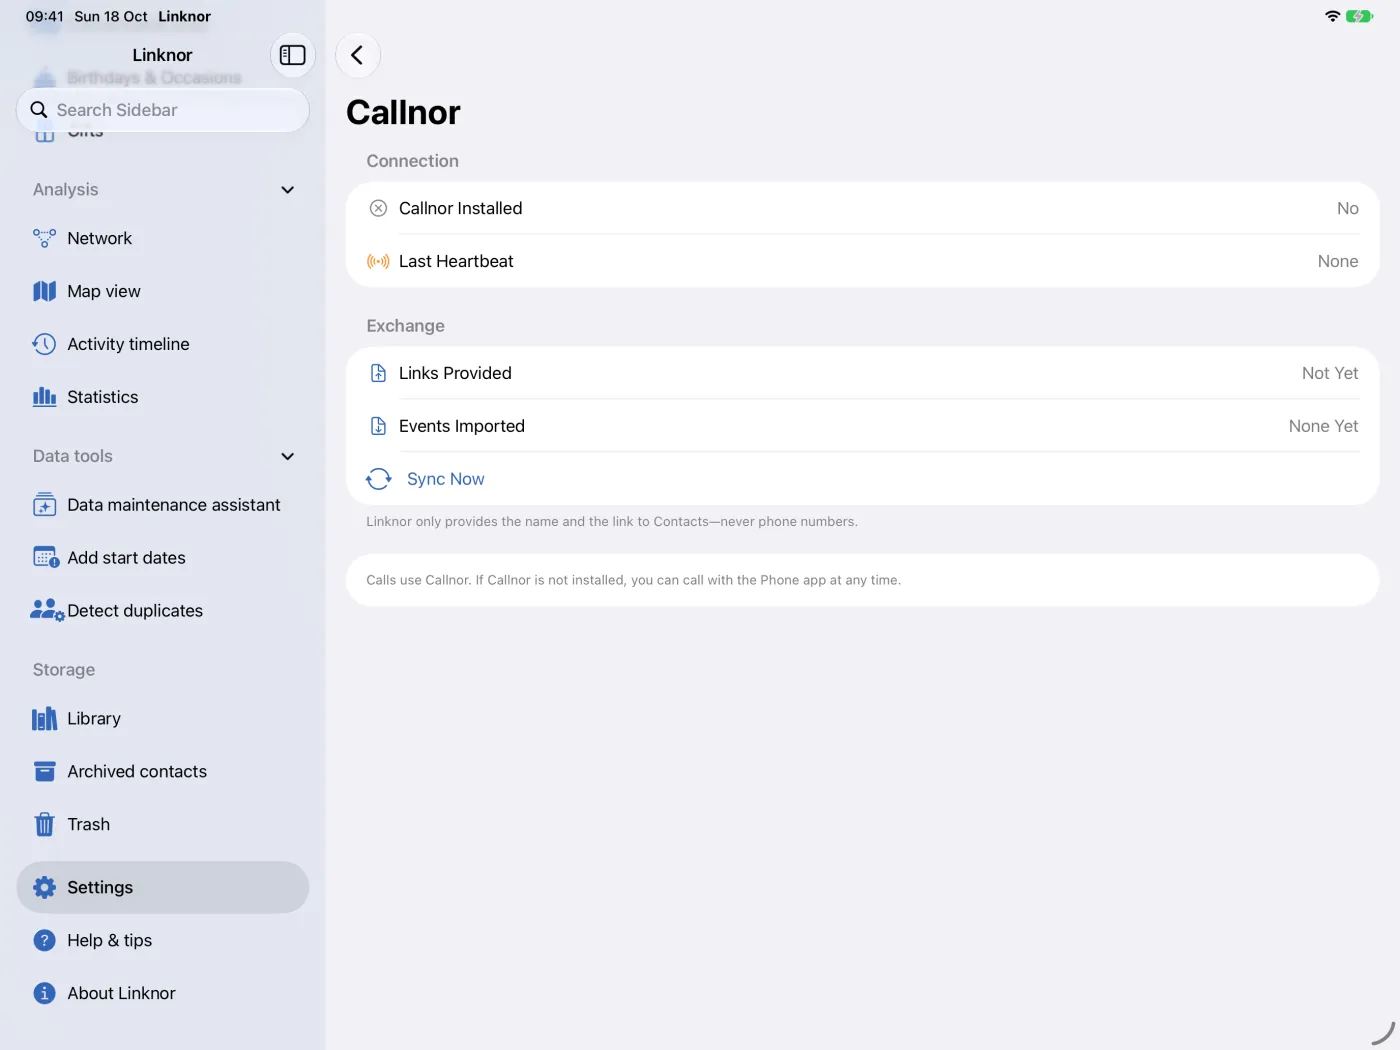Click the Add start dates calendar icon
This screenshot has width=1400, height=1050.
(x=46, y=557)
